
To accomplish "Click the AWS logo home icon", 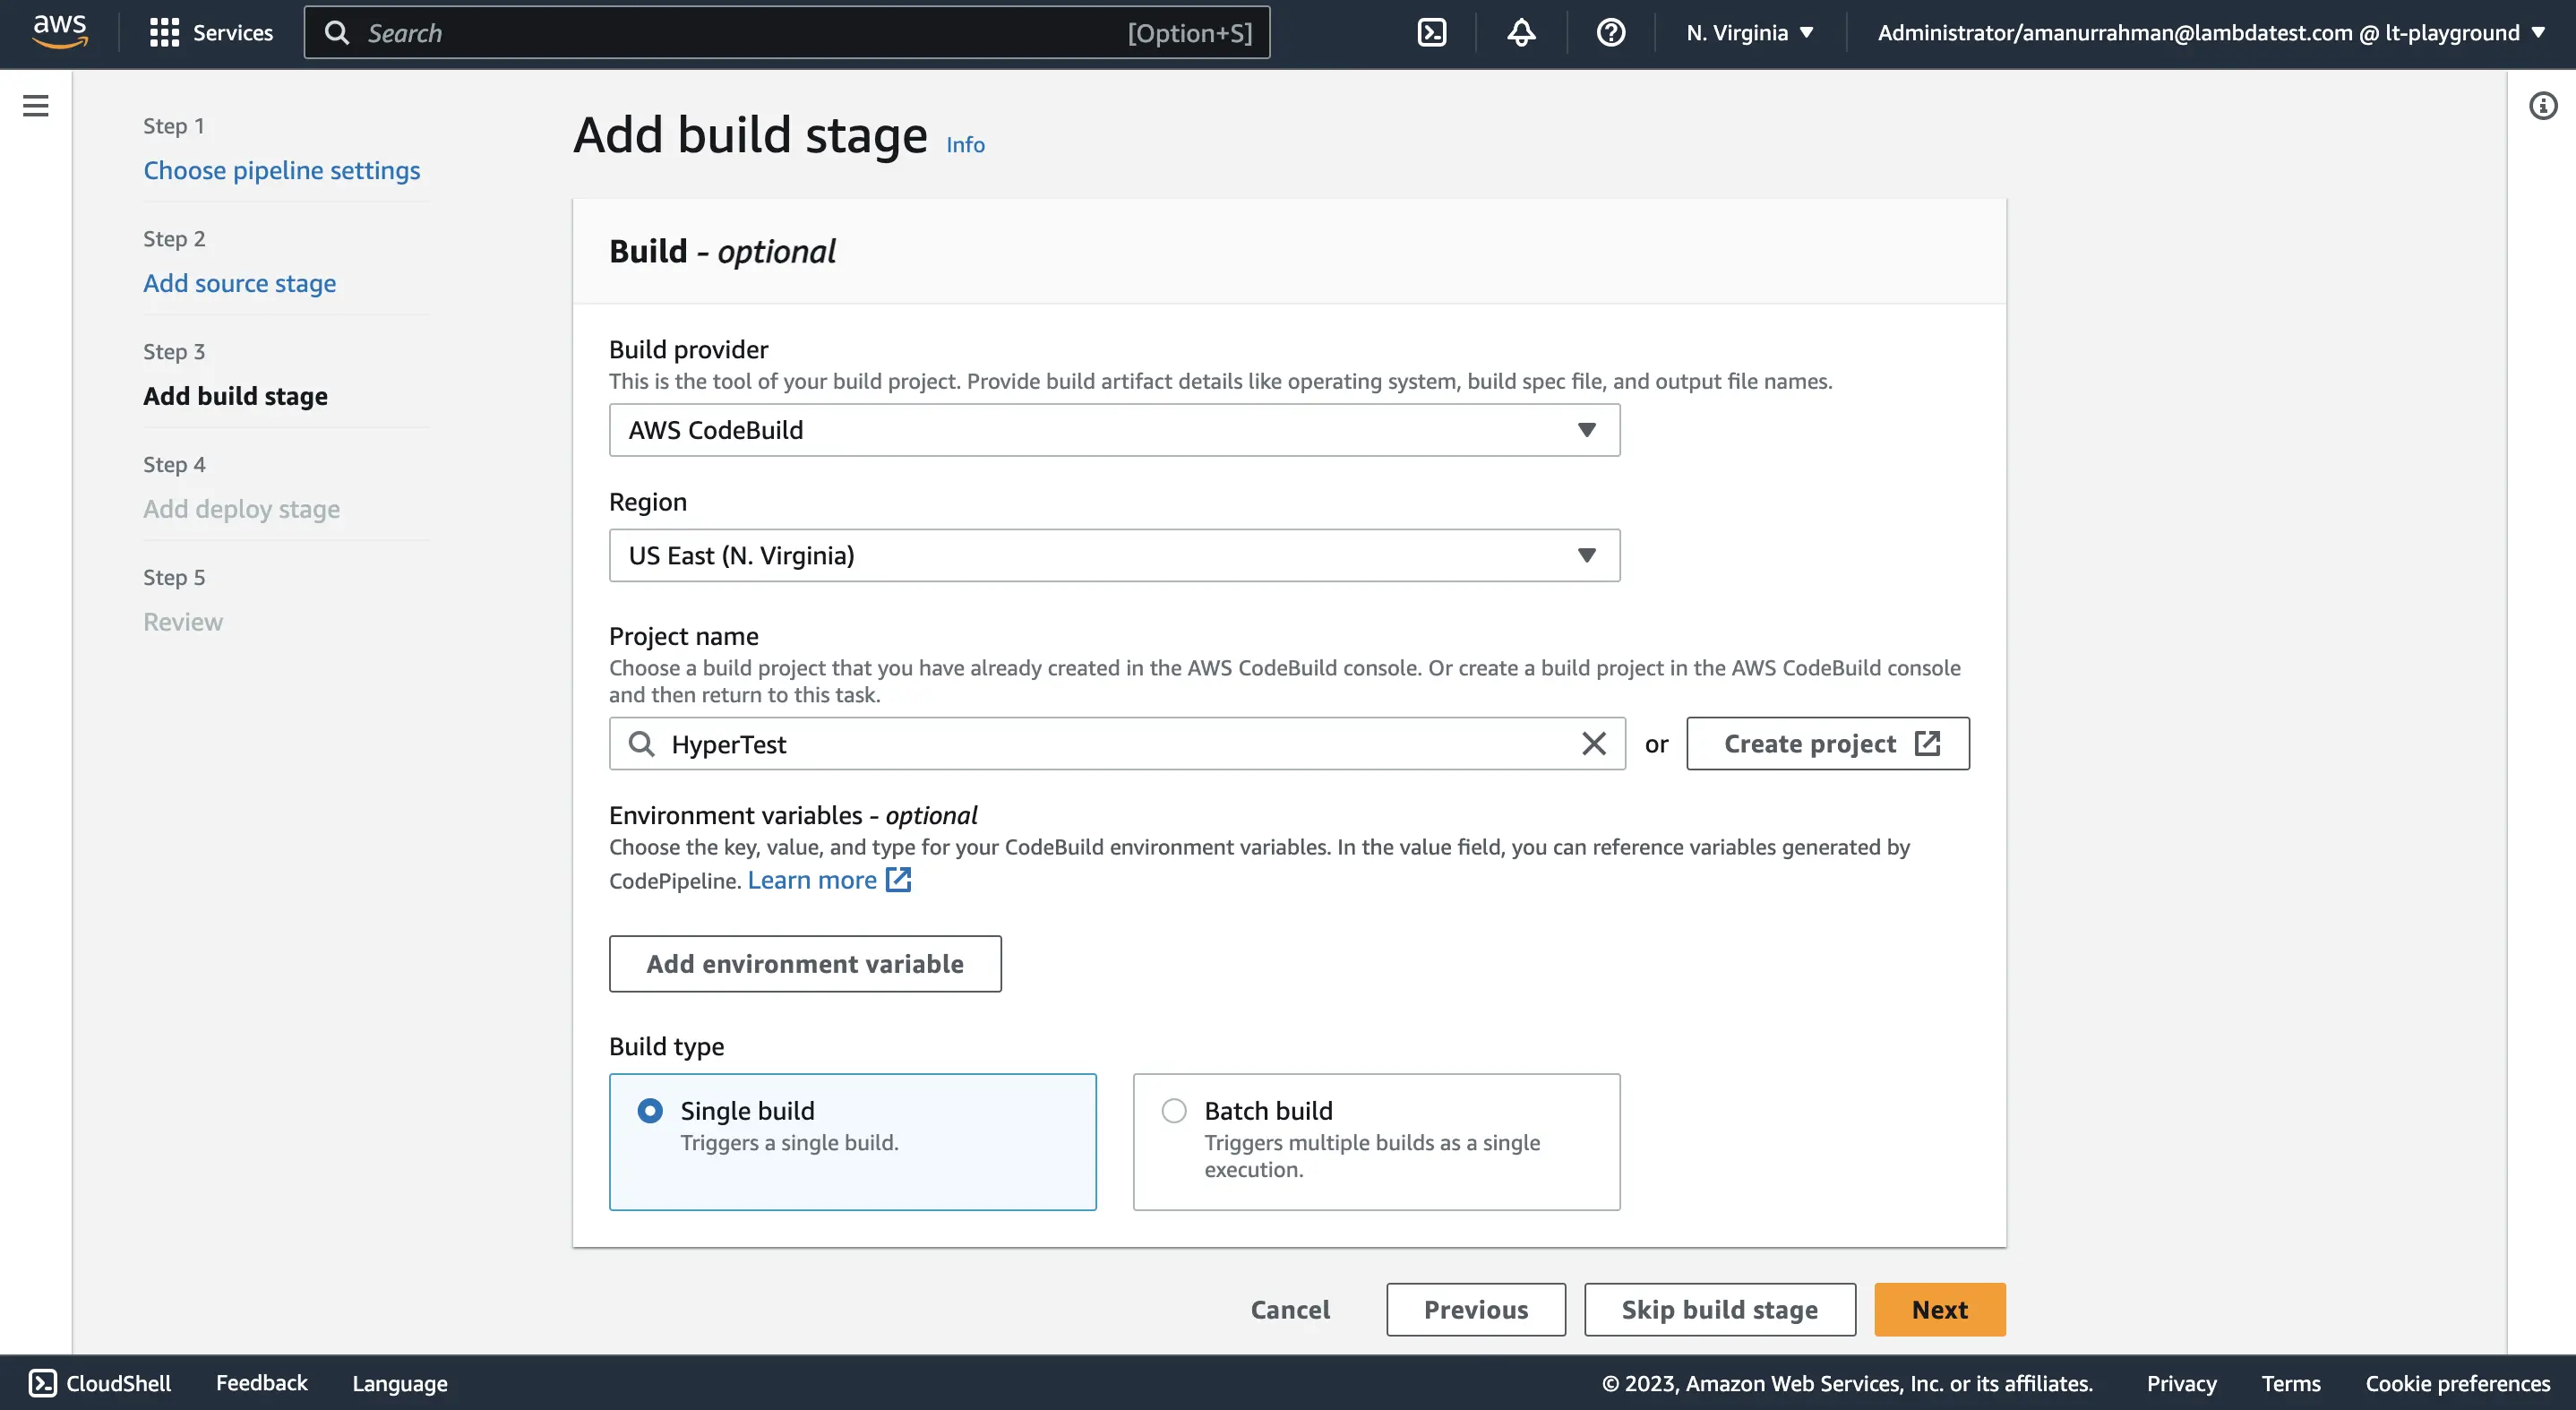I will click(x=60, y=31).
